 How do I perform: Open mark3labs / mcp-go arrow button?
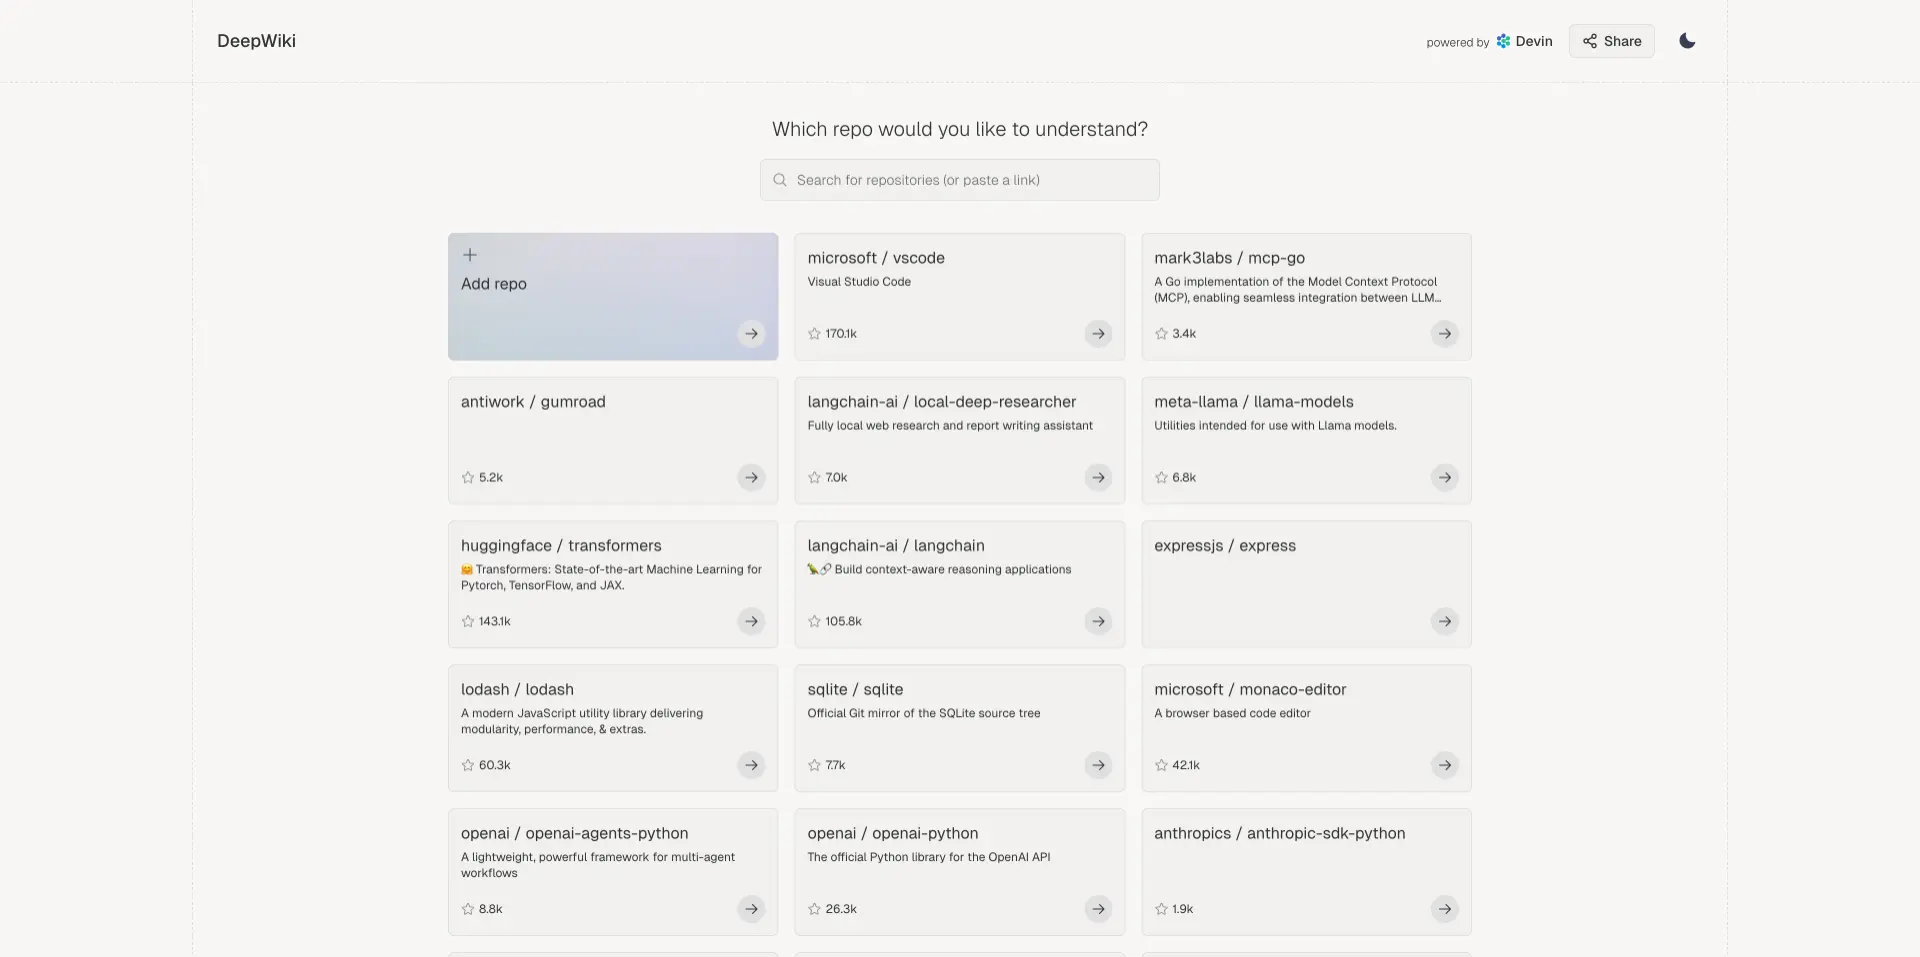(x=1444, y=333)
